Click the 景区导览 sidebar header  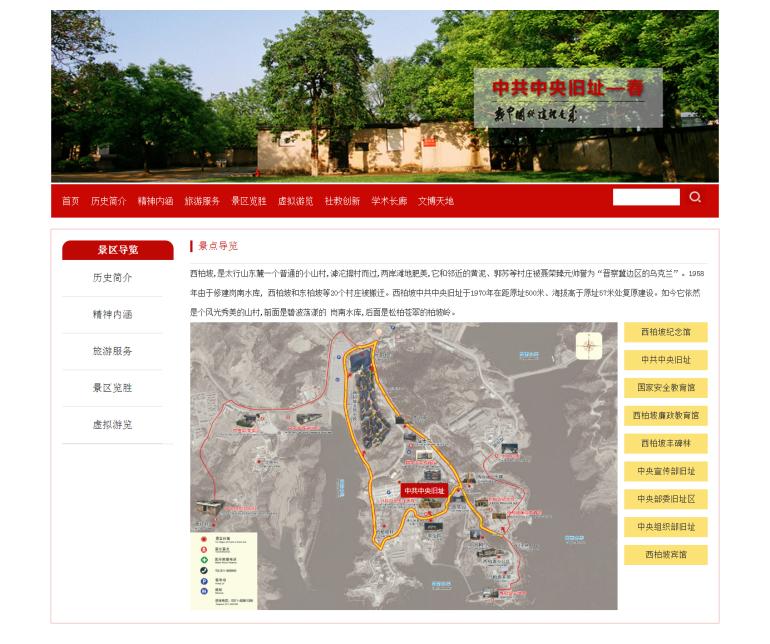118,250
